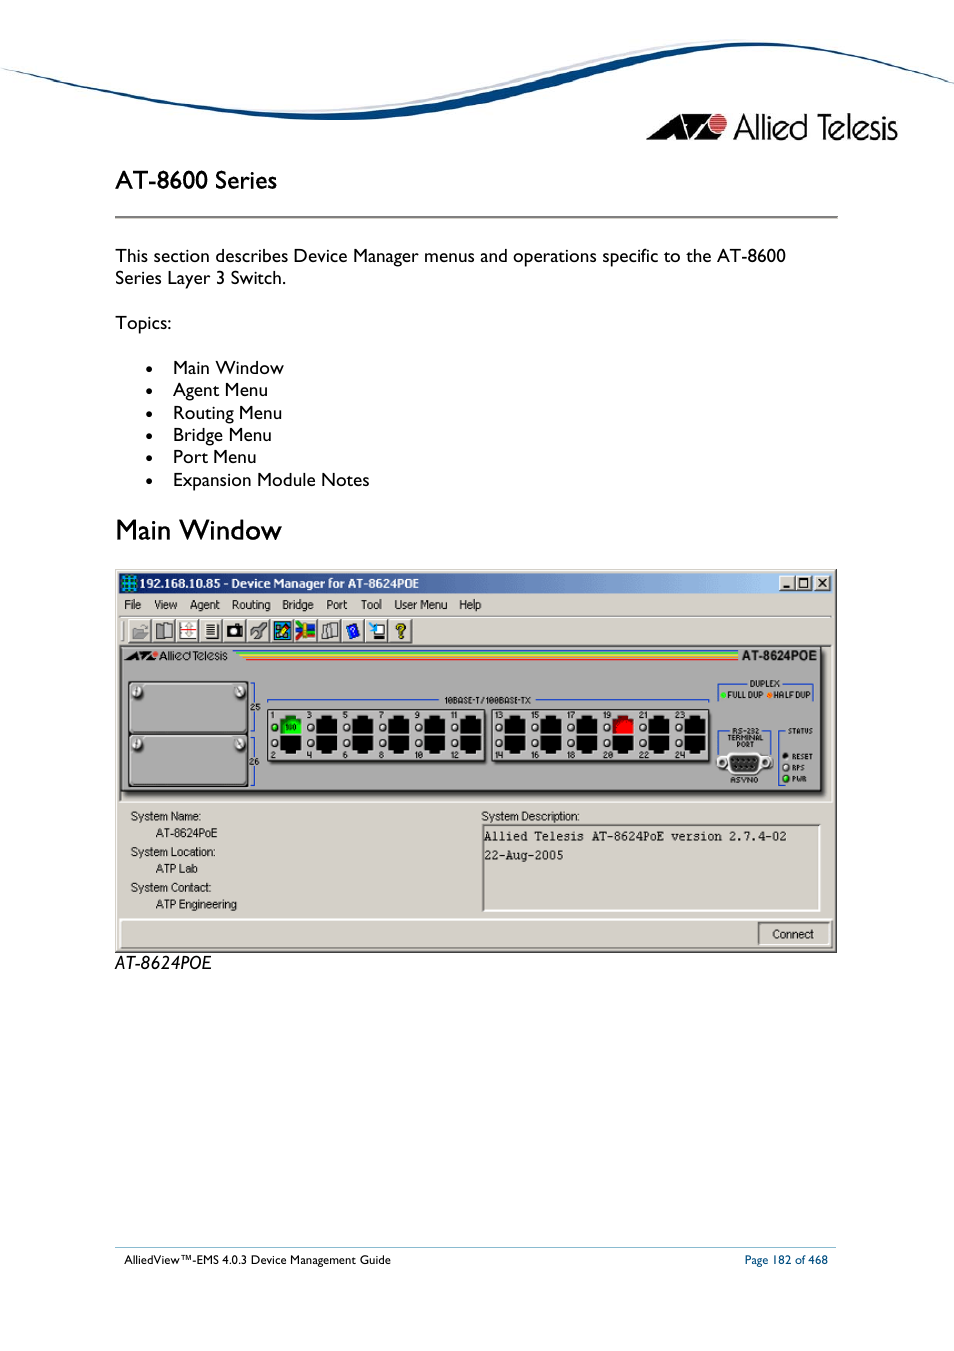Close the Device Manager window

(823, 583)
